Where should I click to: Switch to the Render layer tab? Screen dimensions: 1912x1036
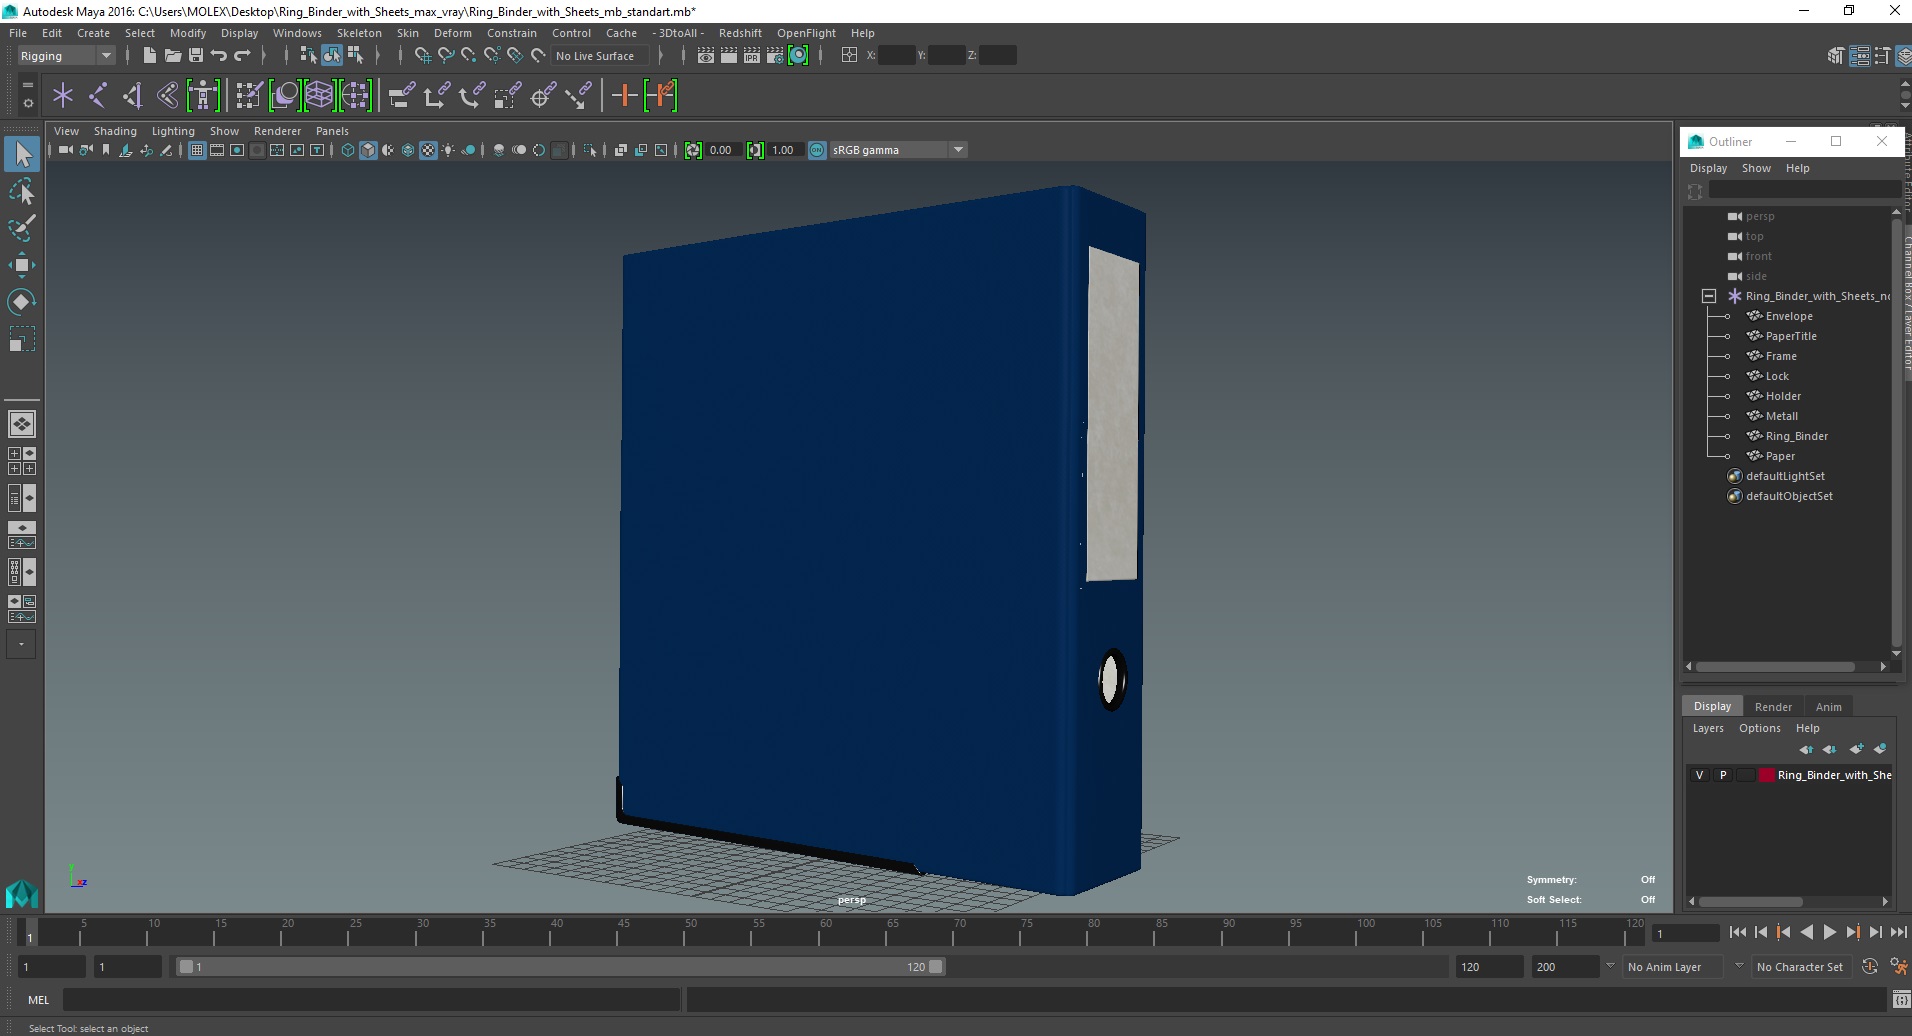[1773, 707]
